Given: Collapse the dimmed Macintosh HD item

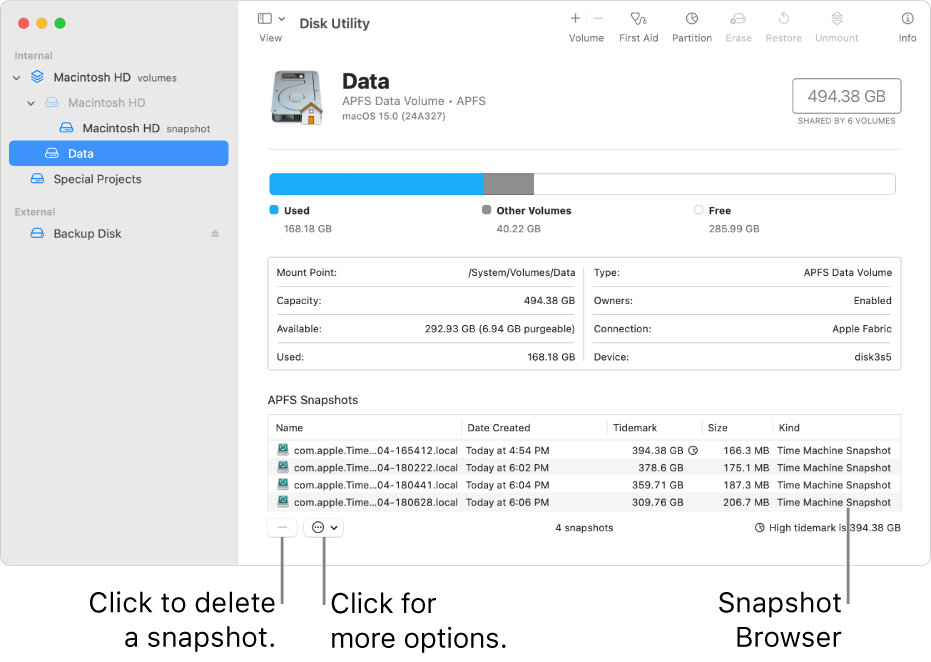Looking at the screenshot, I should (31, 103).
